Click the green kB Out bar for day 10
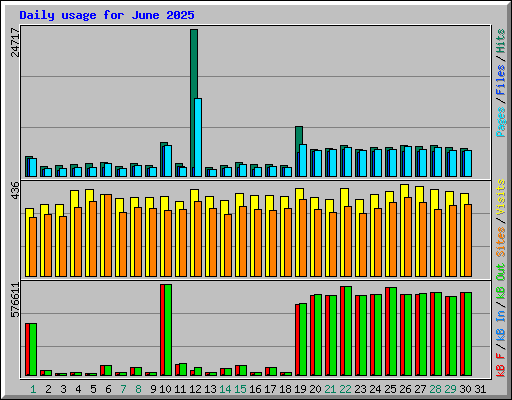Viewport: 512px width, 400px height. (168, 330)
